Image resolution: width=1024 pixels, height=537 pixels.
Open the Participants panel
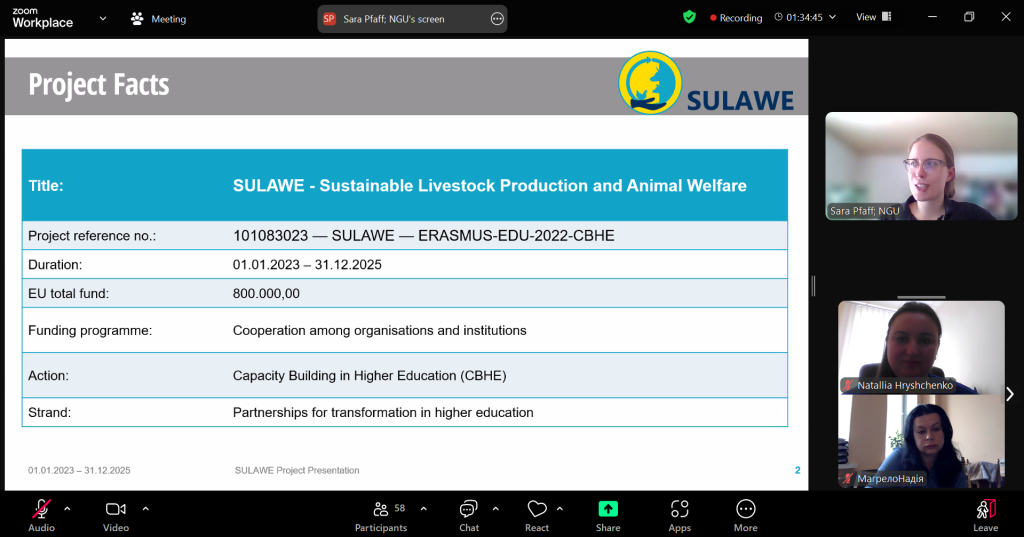point(381,515)
